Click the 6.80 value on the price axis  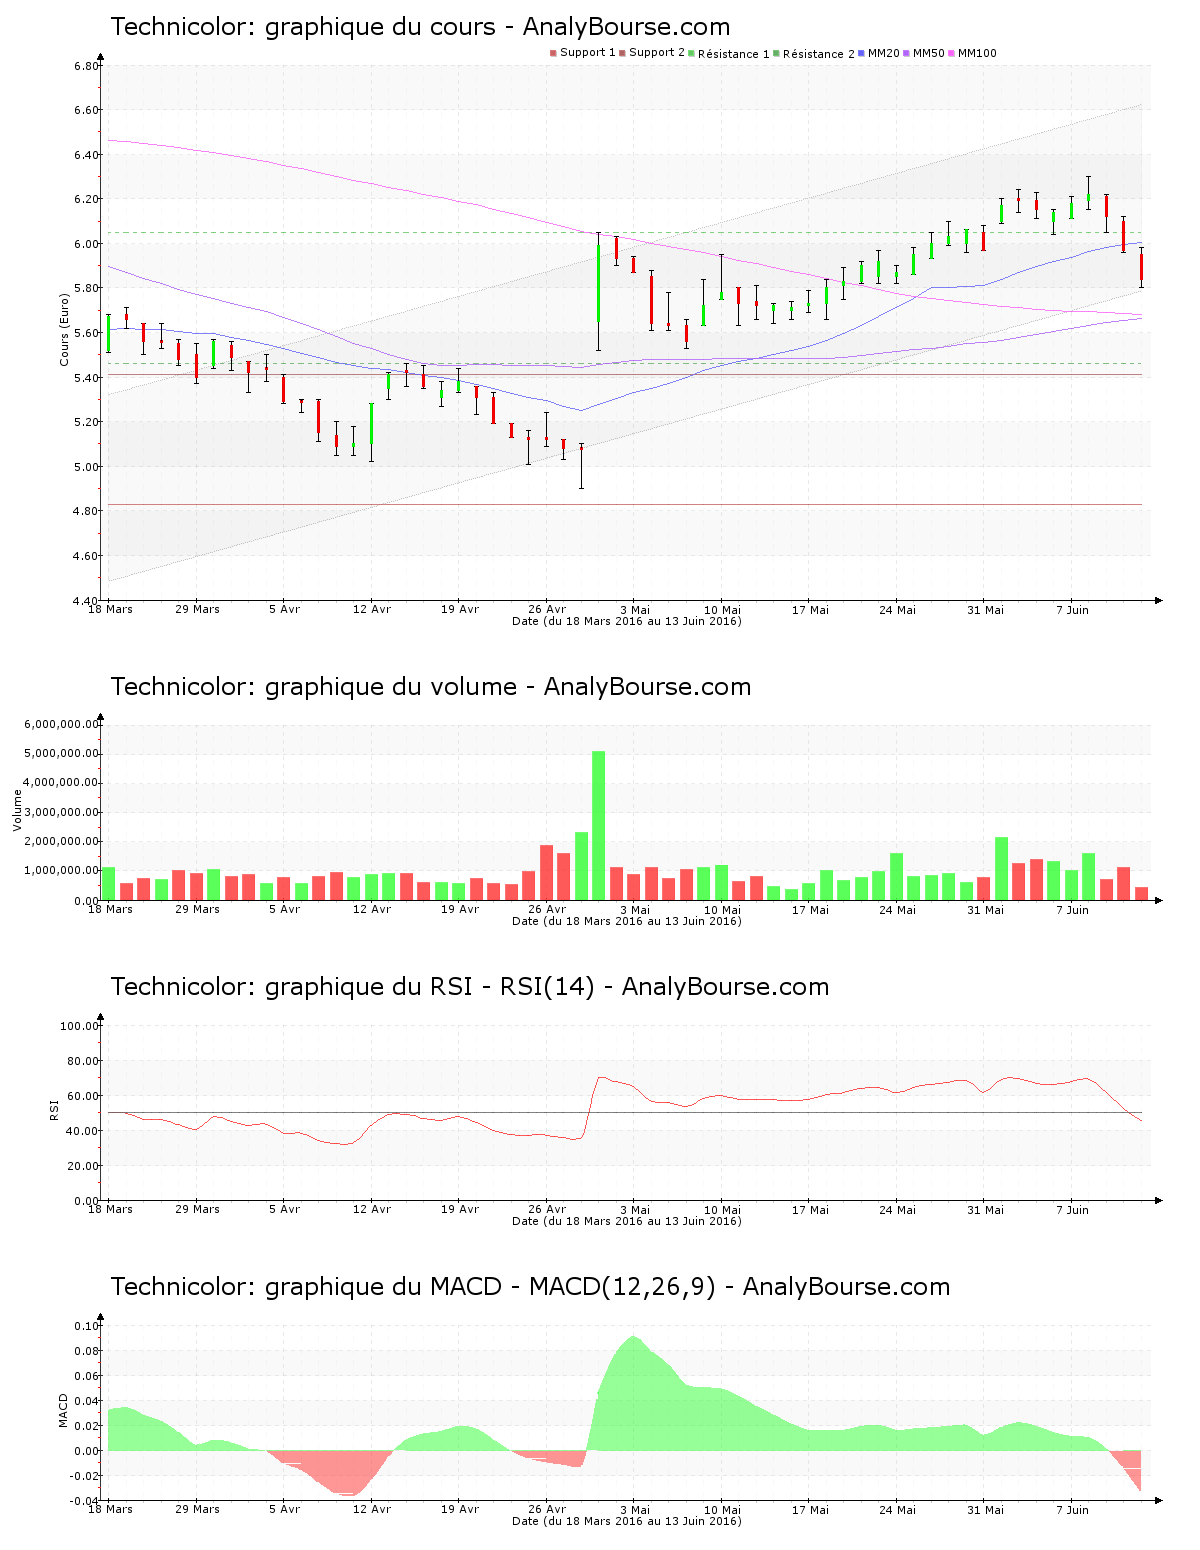click(86, 66)
